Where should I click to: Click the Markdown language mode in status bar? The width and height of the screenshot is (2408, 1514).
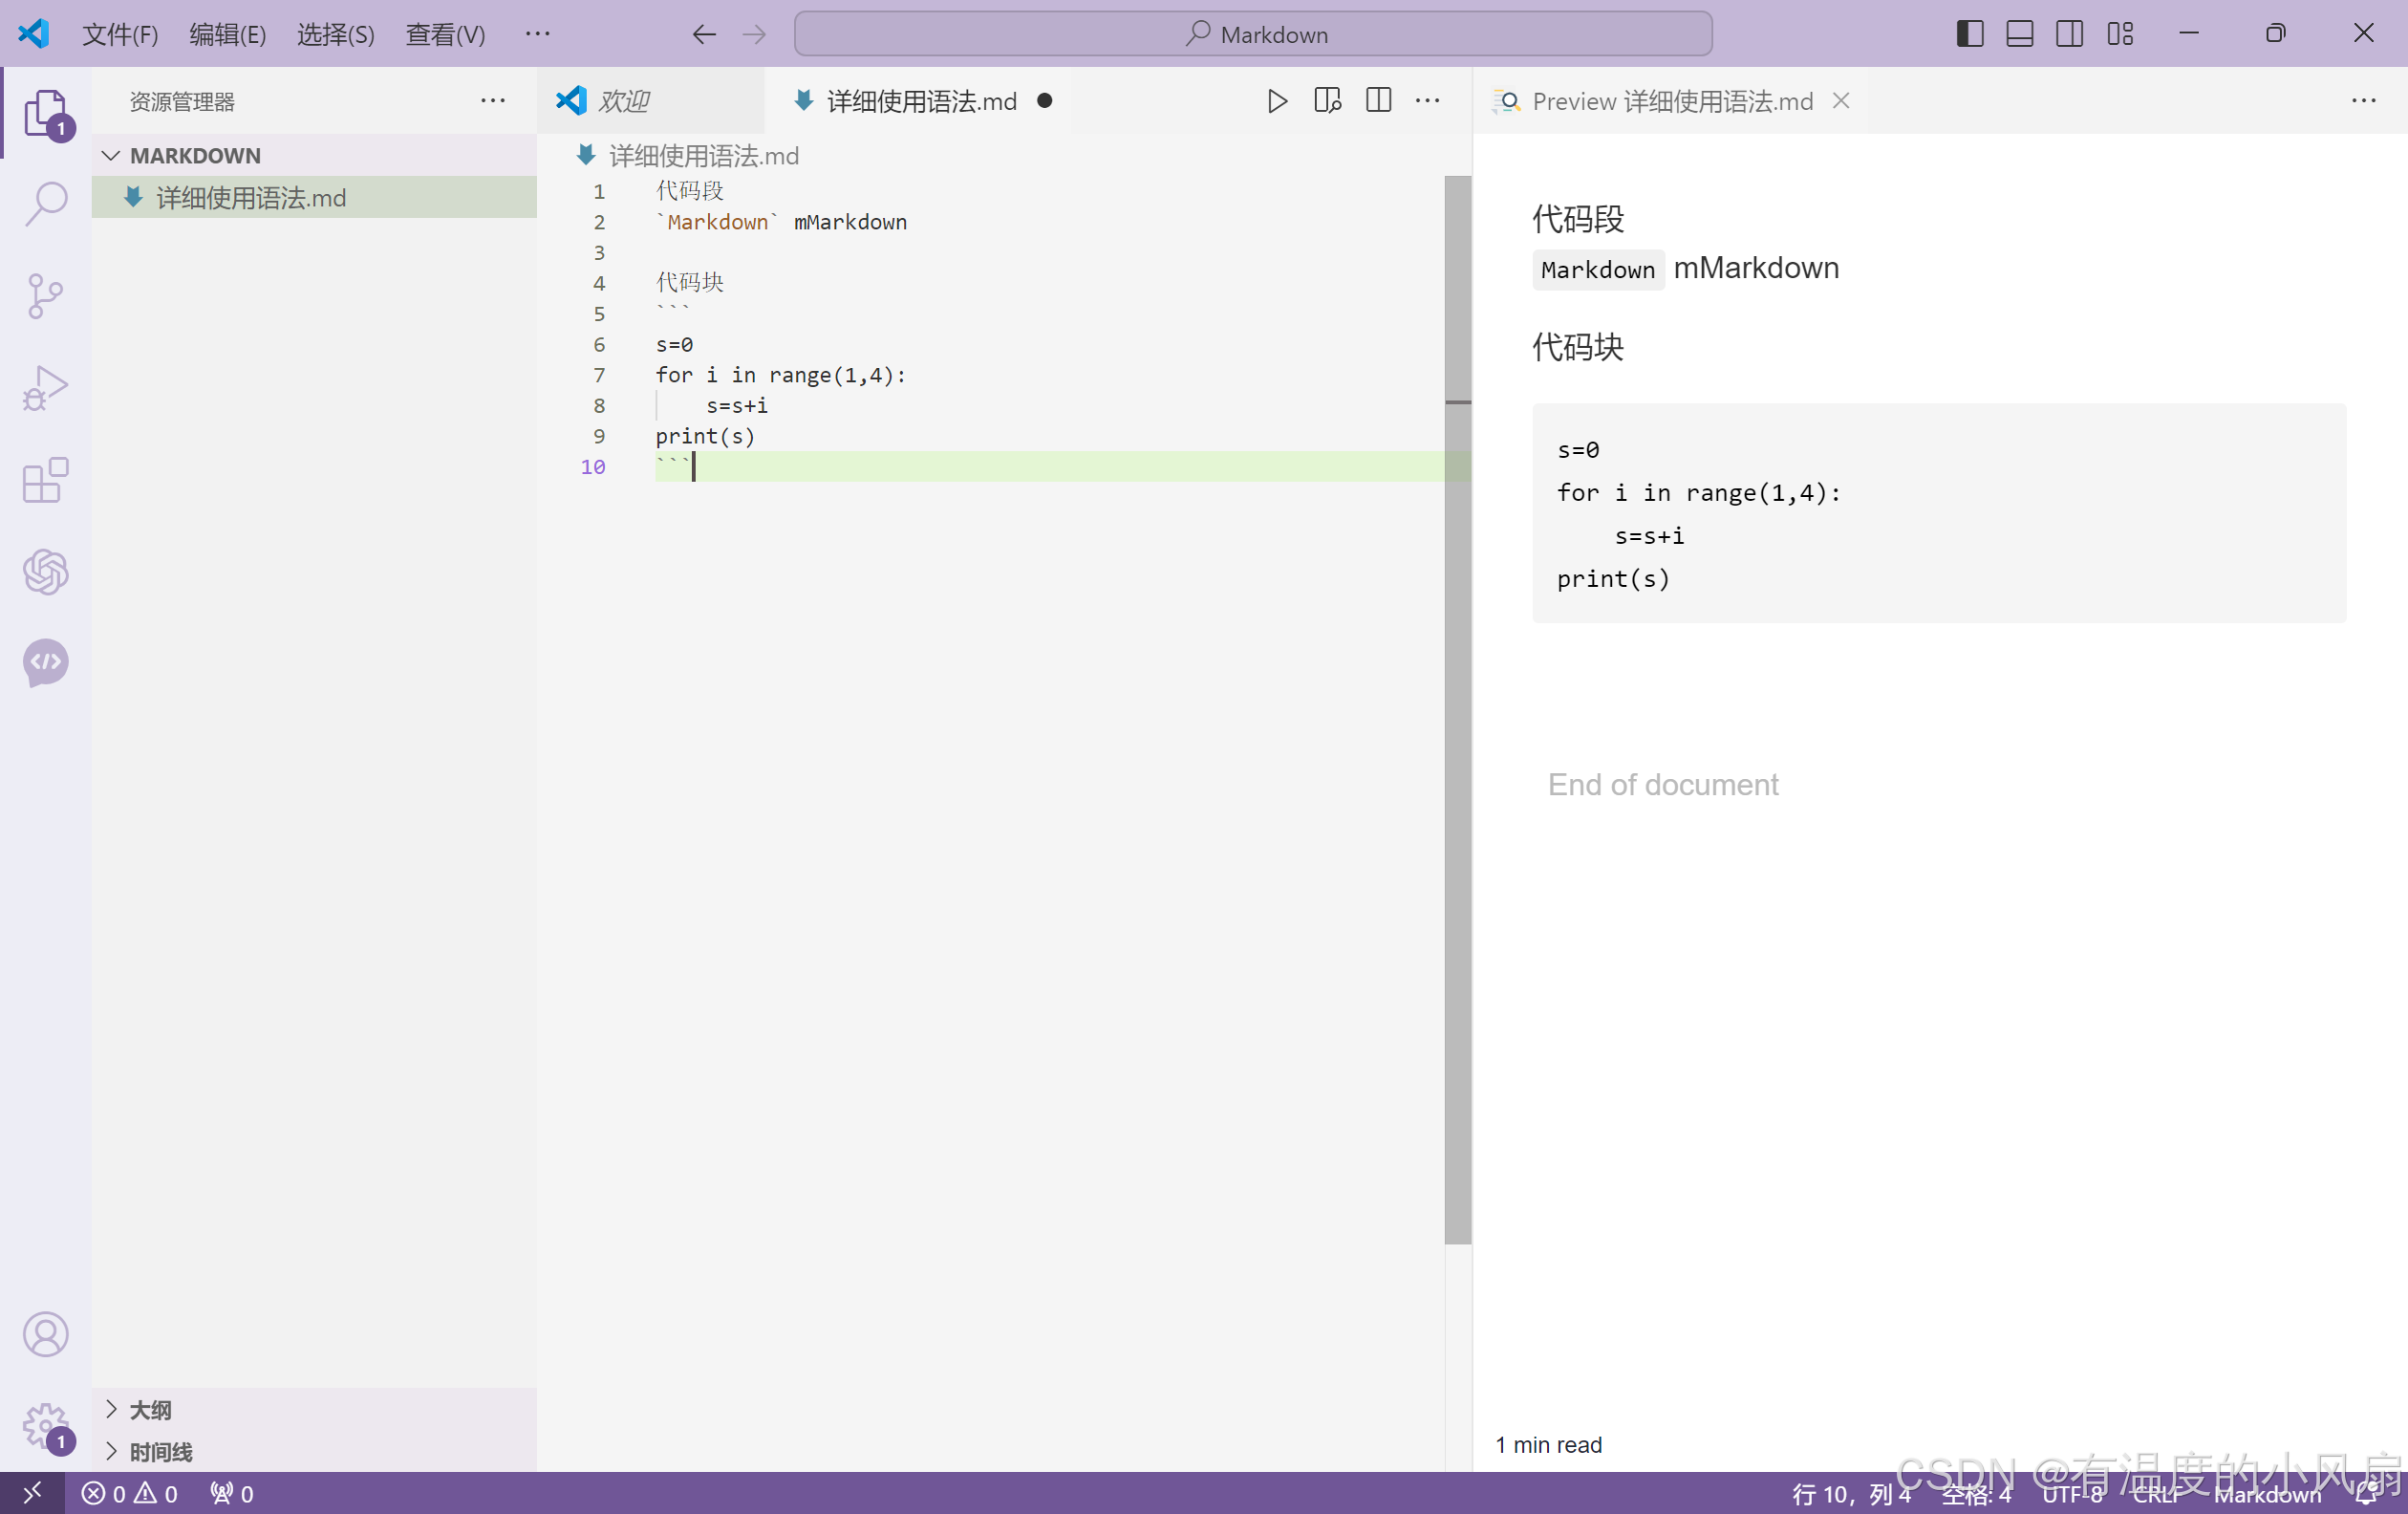[x=2266, y=1494]
